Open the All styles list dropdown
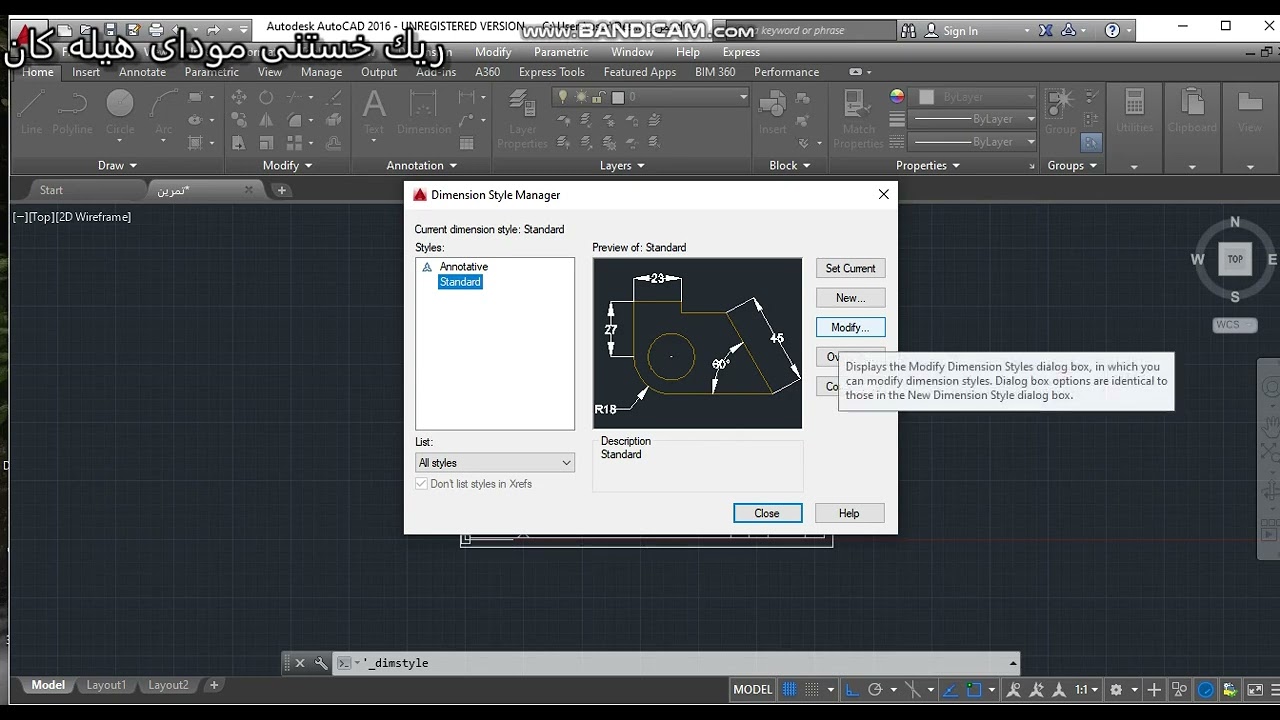This screenshot has width=1280, height=720. pos(495,463)
